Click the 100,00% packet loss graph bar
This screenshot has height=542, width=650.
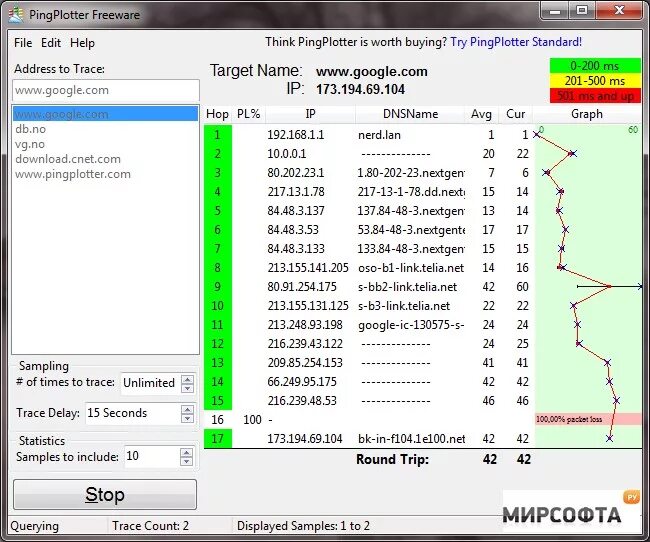589,419
